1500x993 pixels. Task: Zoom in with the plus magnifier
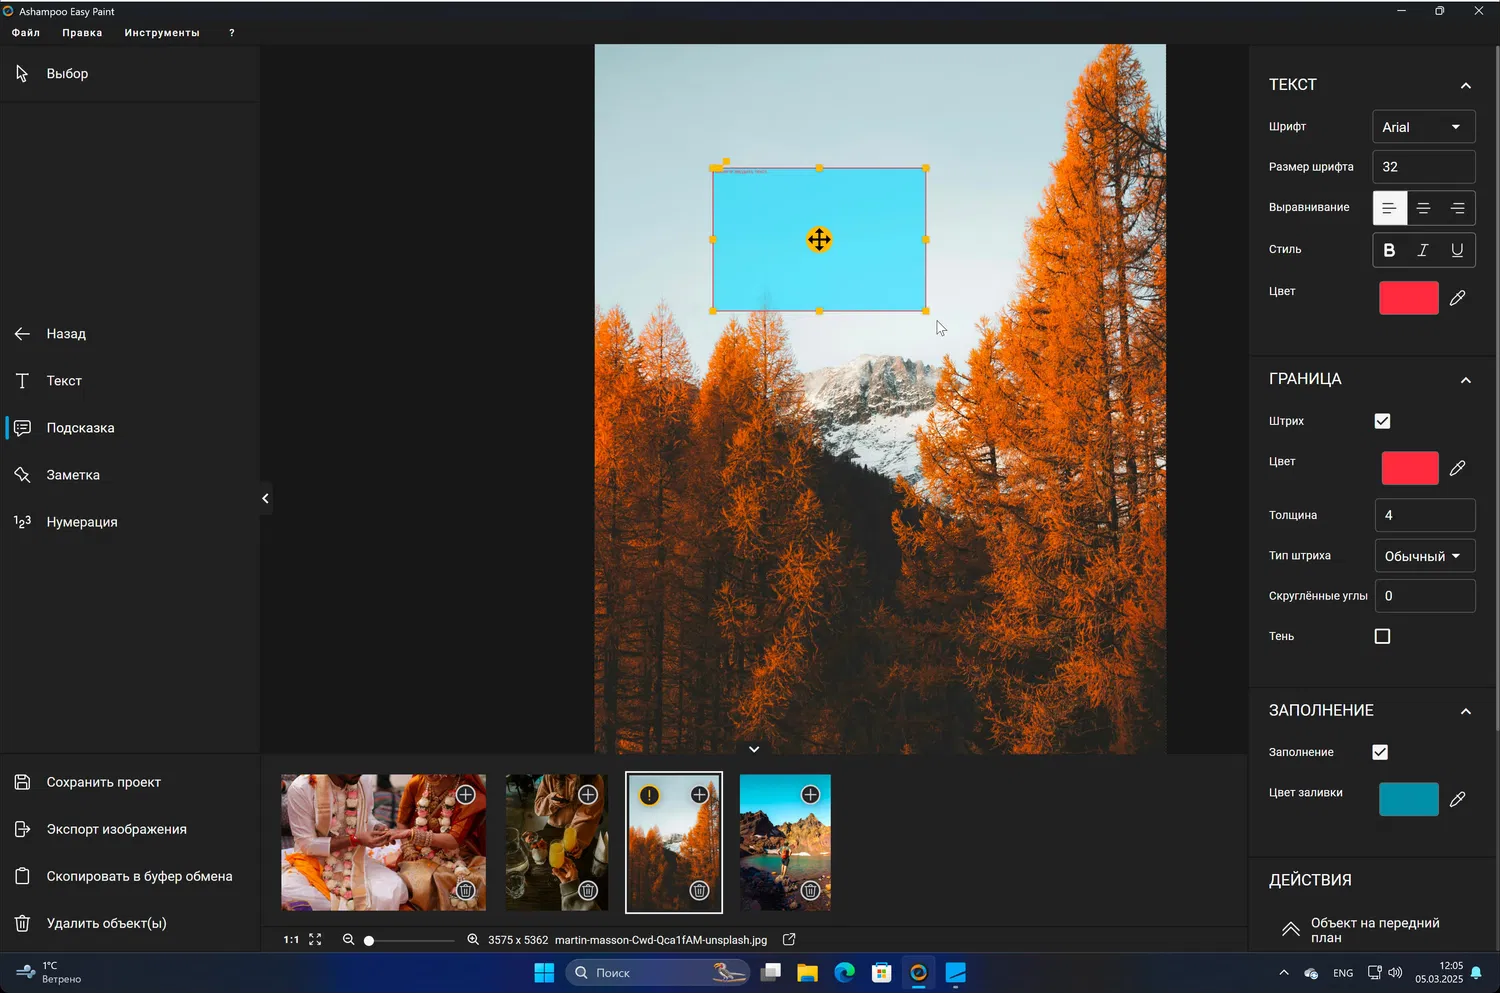pos(473,940)
